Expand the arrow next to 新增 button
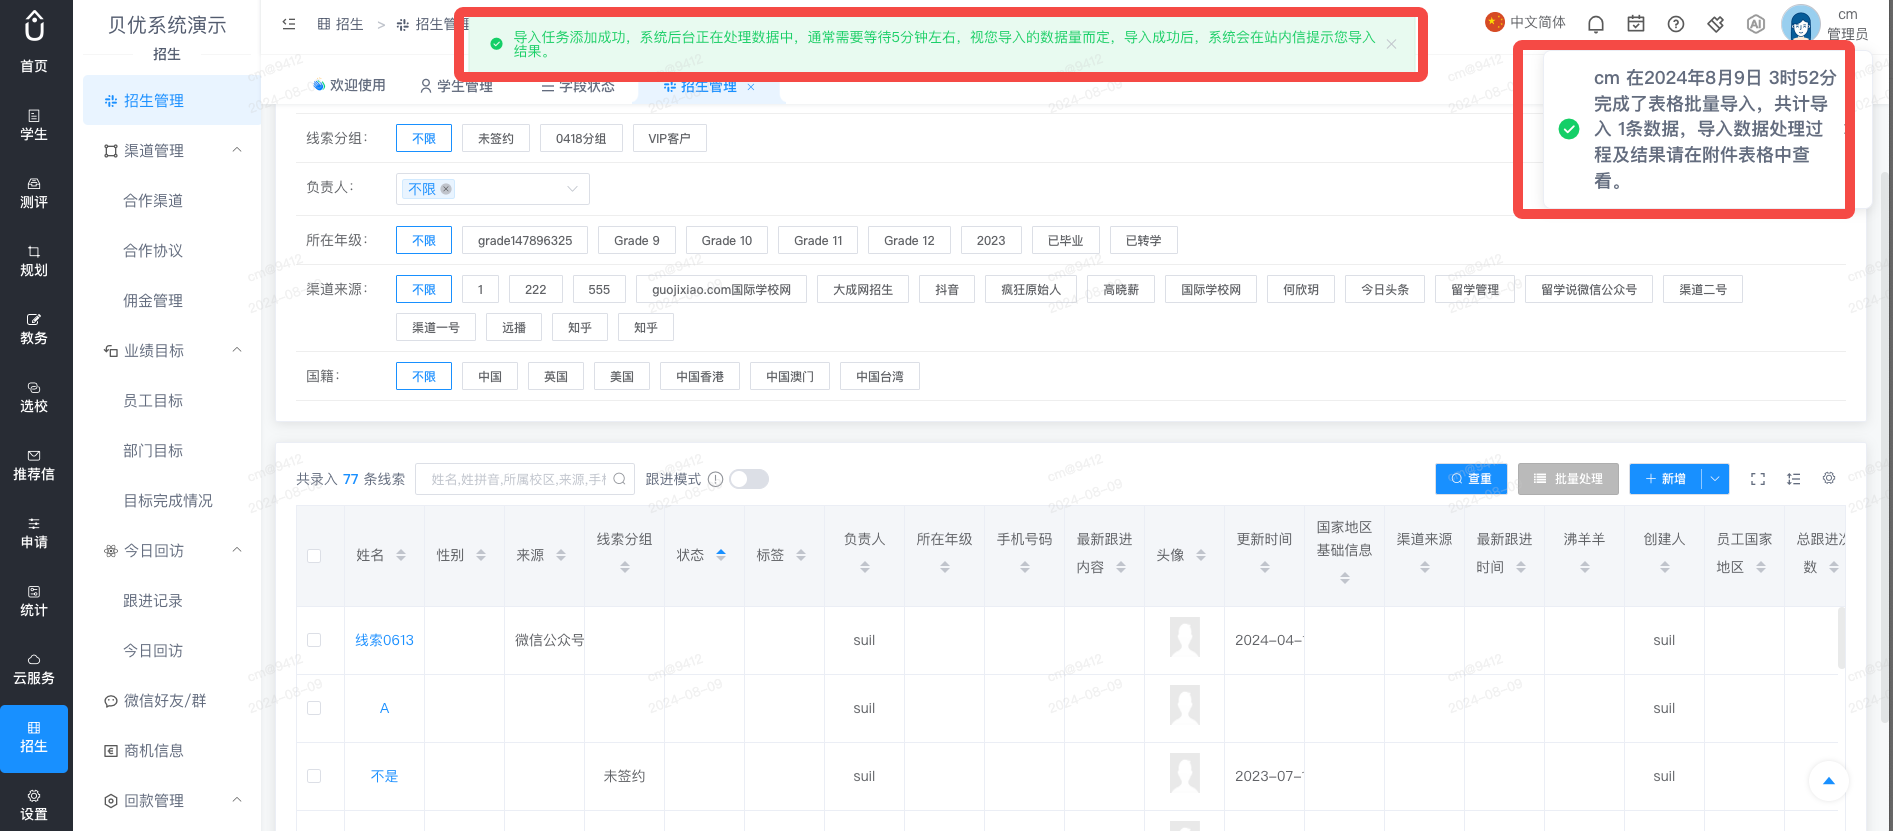1893x831 pixels. coord(1715,479)
